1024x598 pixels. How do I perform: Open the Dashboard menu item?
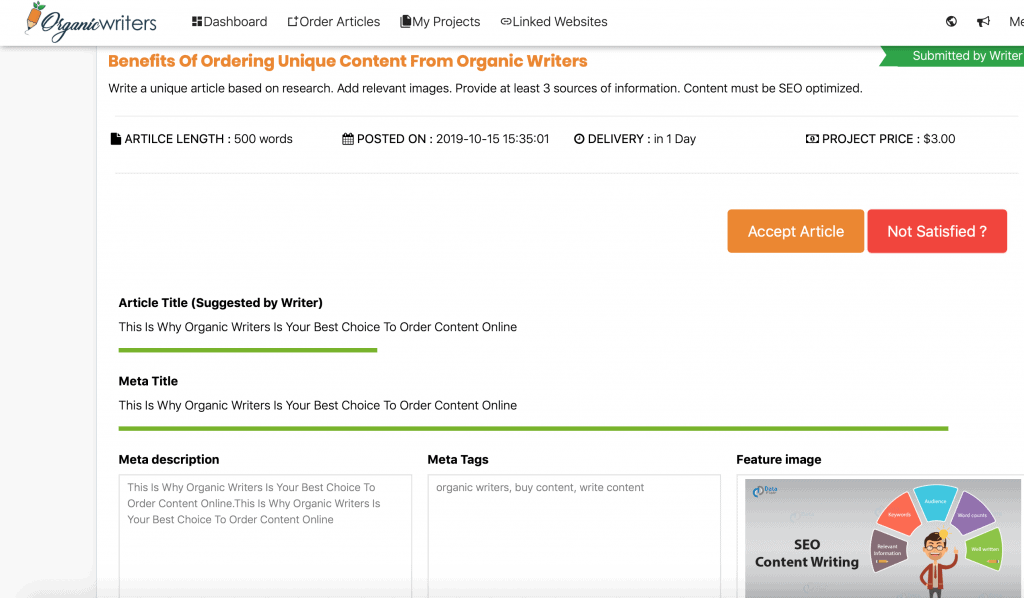click(x=229, y=22)
